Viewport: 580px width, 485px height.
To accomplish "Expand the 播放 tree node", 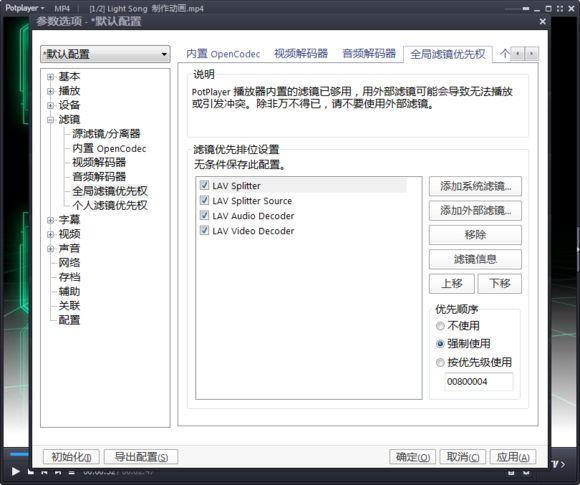I will point(51,91).
